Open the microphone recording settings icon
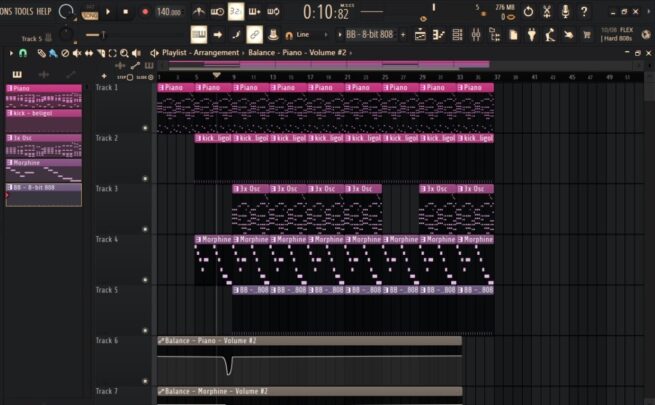Screen dimensions: 655x405 [x=565, y=11]
